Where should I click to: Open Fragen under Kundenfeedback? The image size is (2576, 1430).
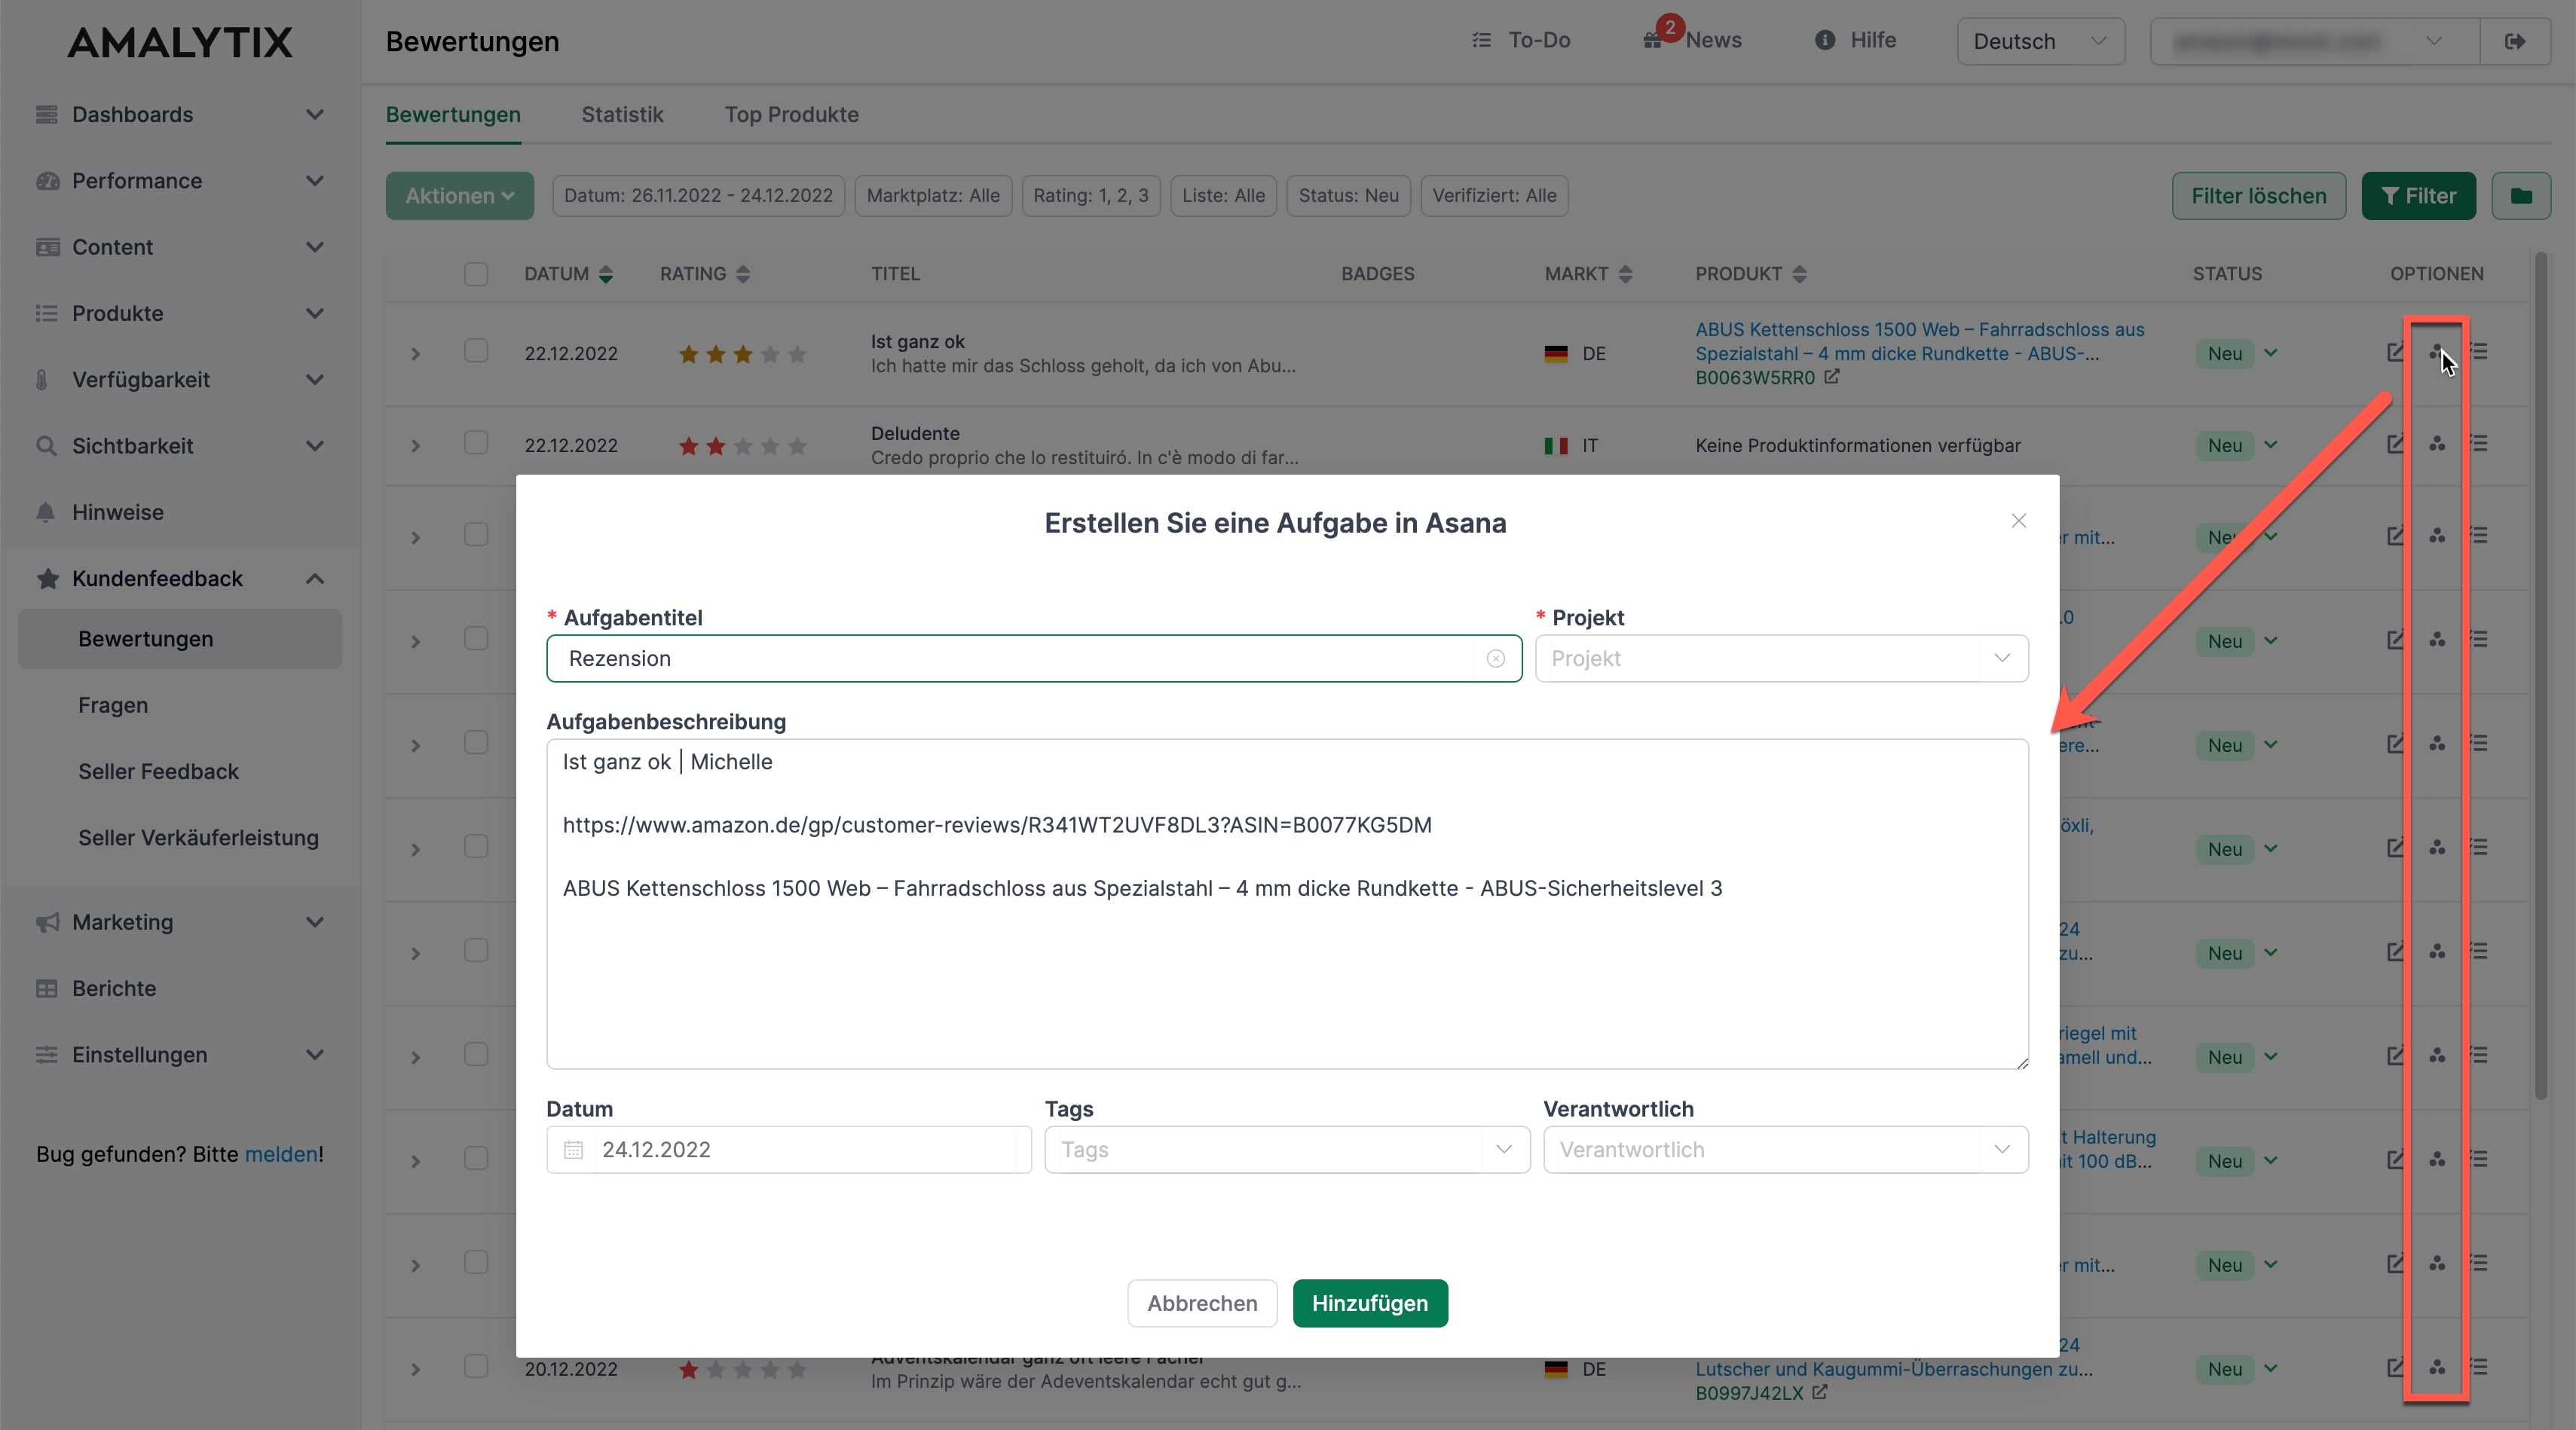click(x=113, y=705)
